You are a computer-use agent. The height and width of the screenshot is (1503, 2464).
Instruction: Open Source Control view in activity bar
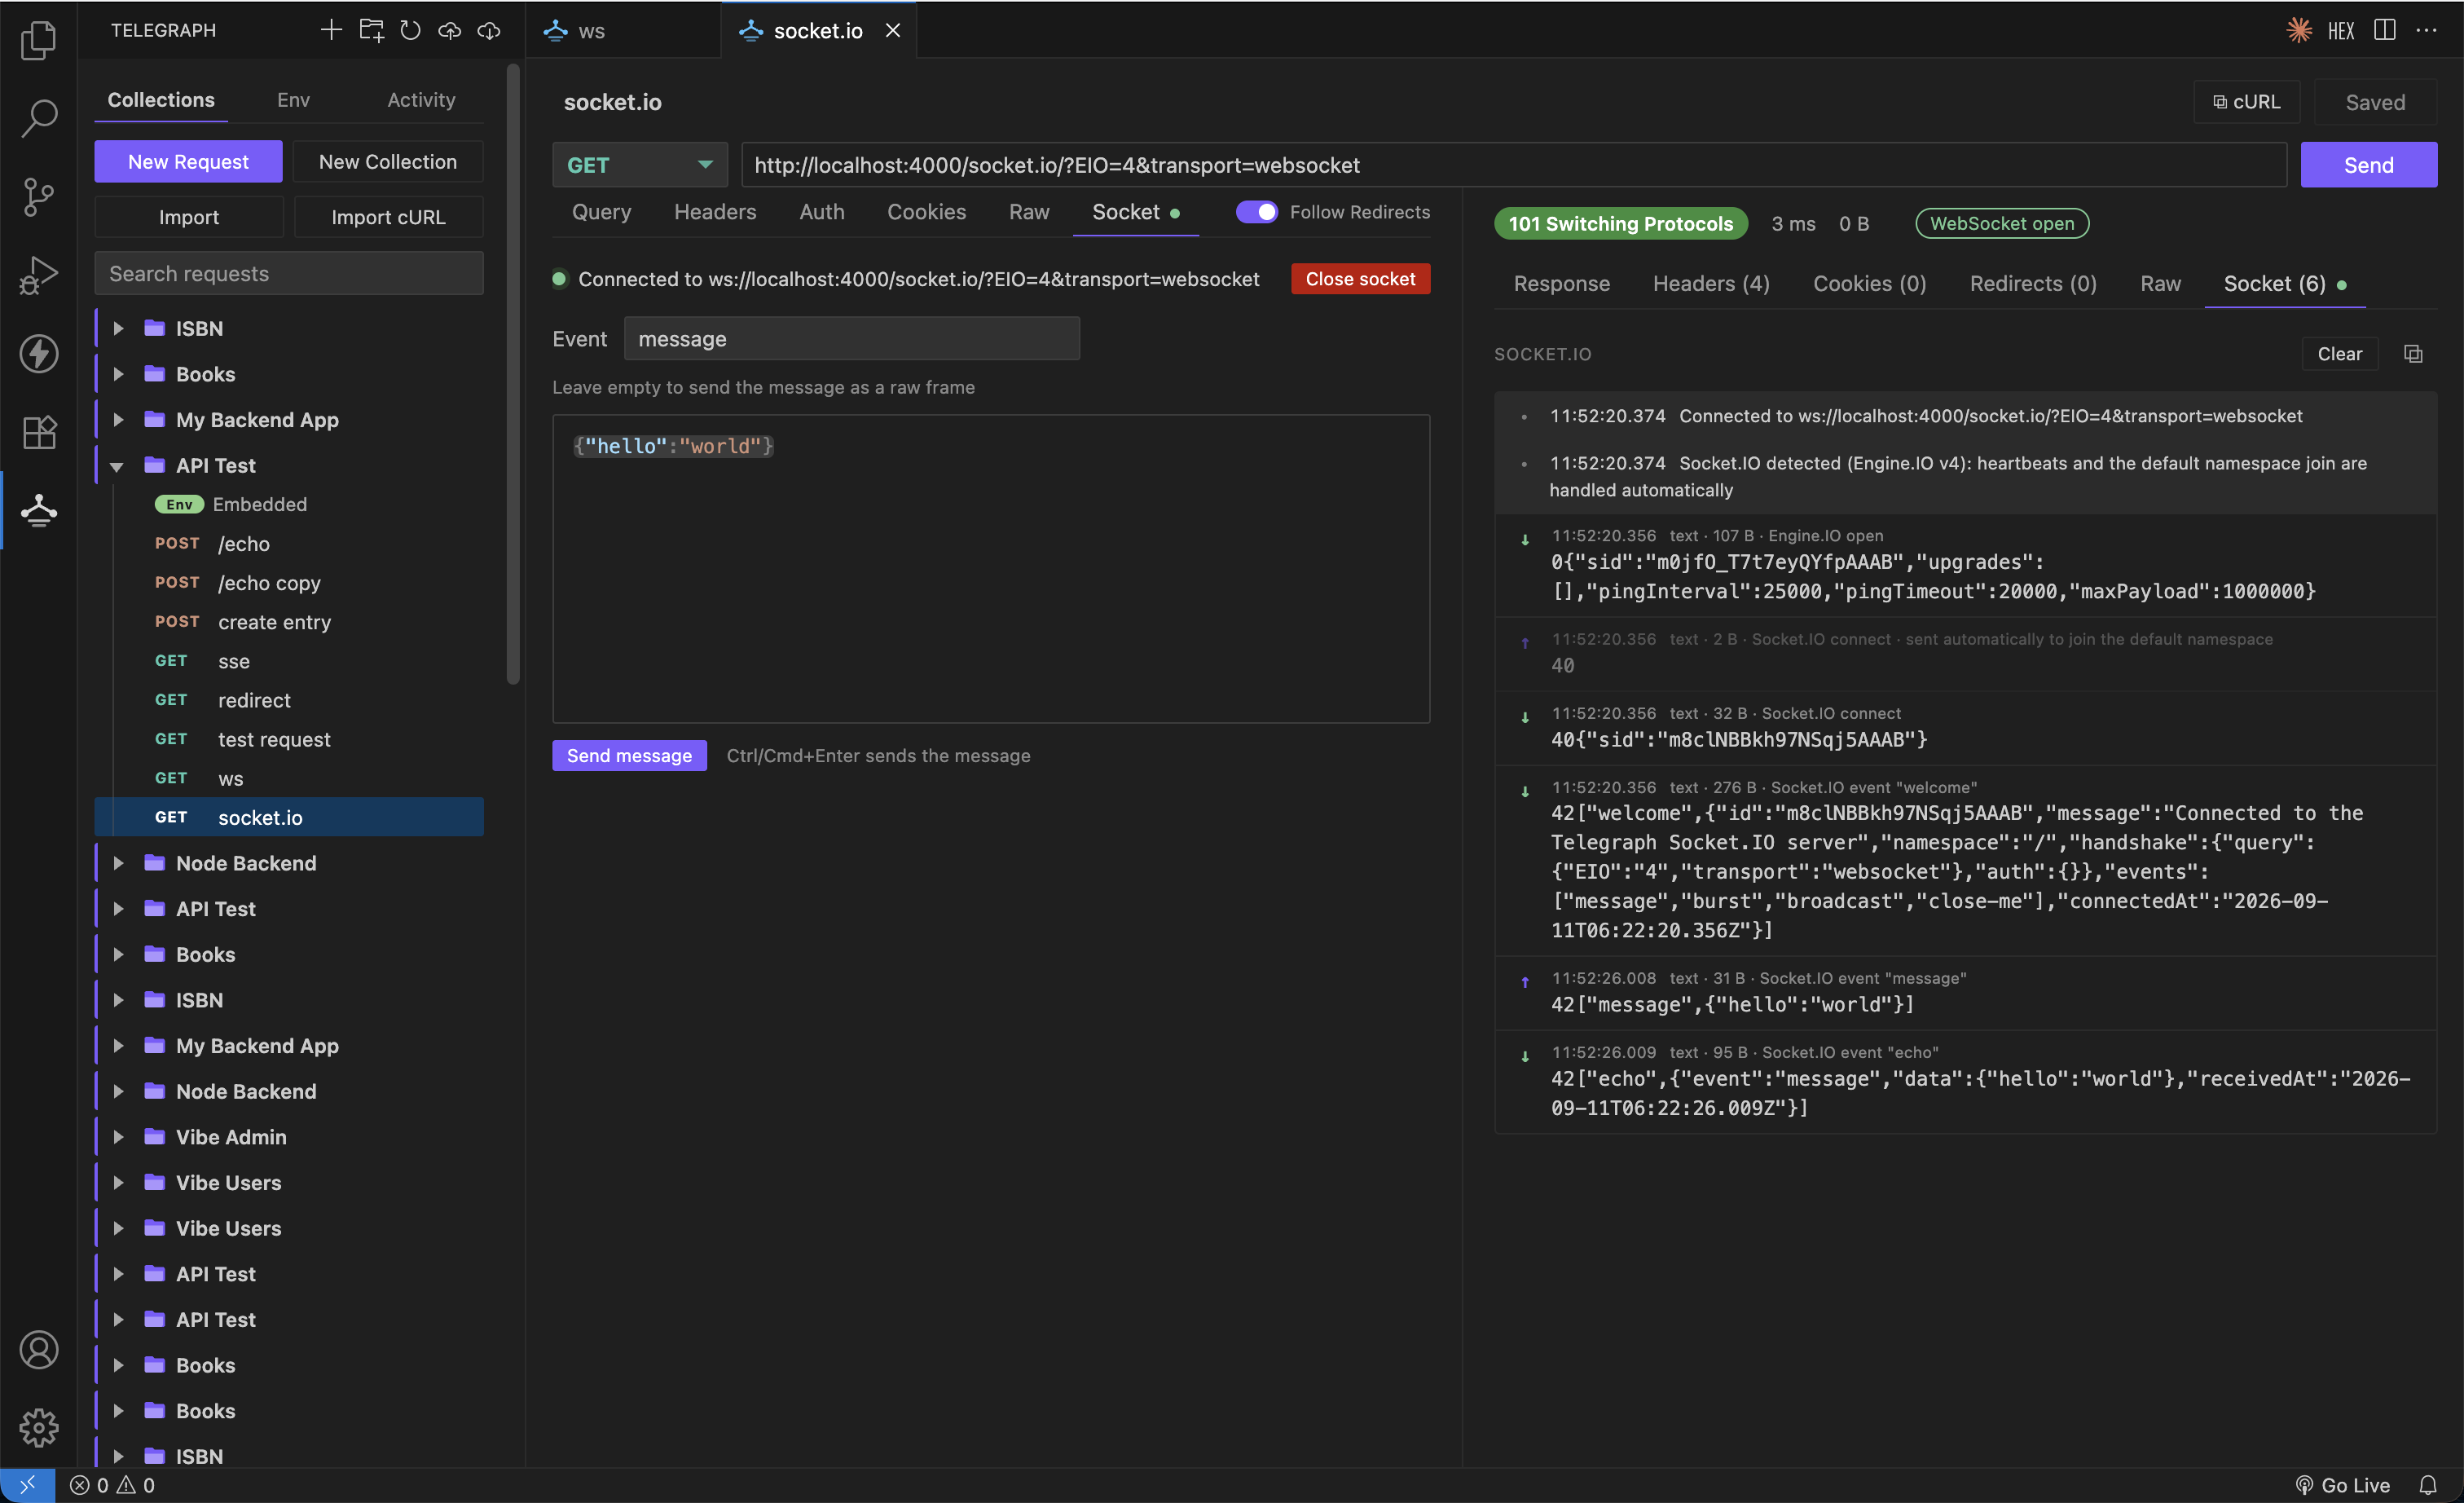pyautogui.click(x=38, y=196)
